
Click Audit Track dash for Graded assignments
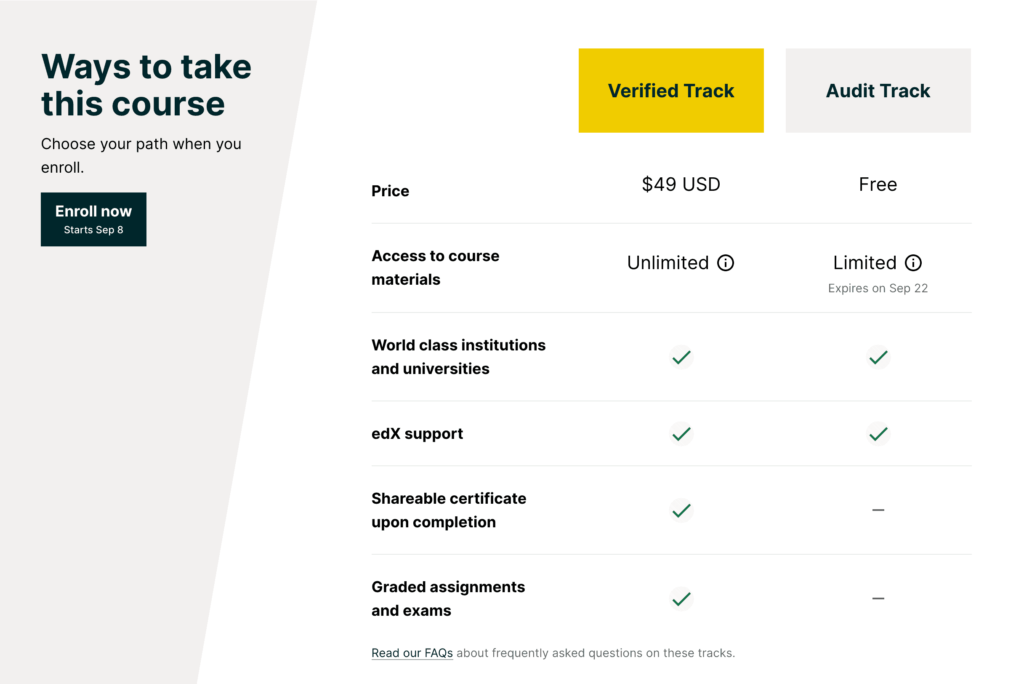tap(878, 599)
